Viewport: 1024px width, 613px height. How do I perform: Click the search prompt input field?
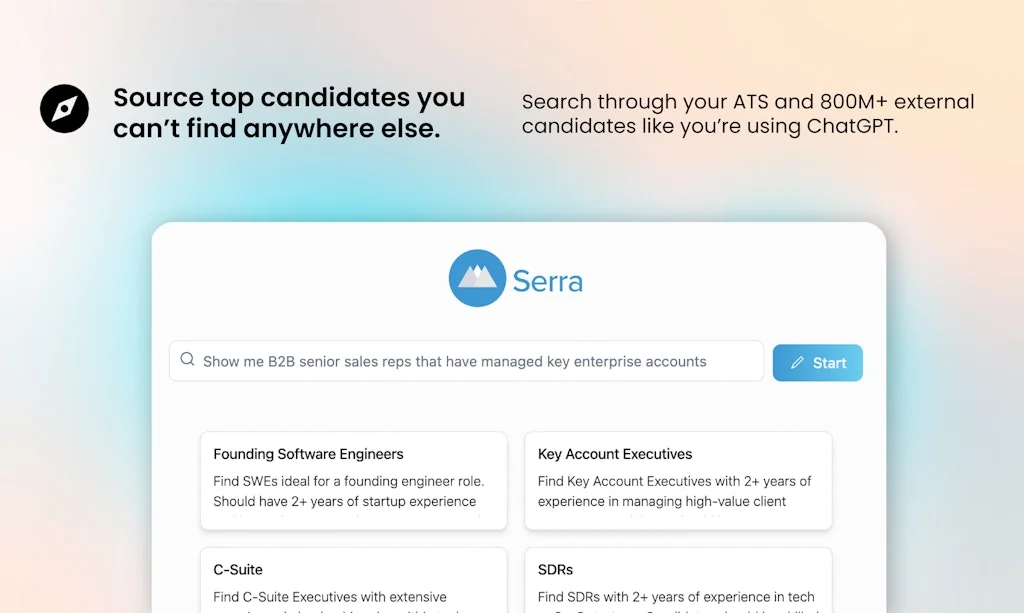tap(465, 361)
